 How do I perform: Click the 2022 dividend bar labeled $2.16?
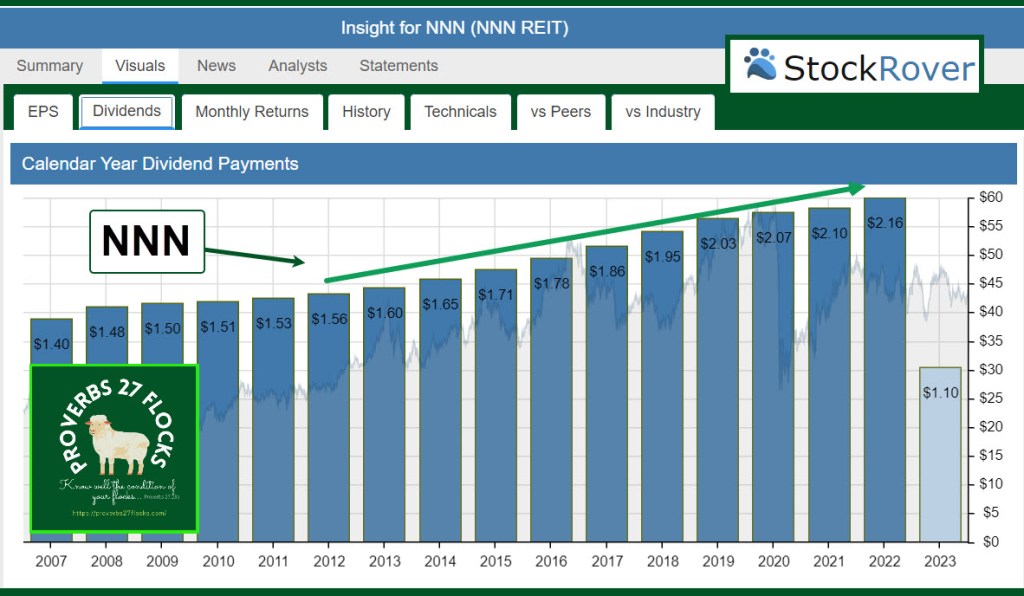point(885,370)
